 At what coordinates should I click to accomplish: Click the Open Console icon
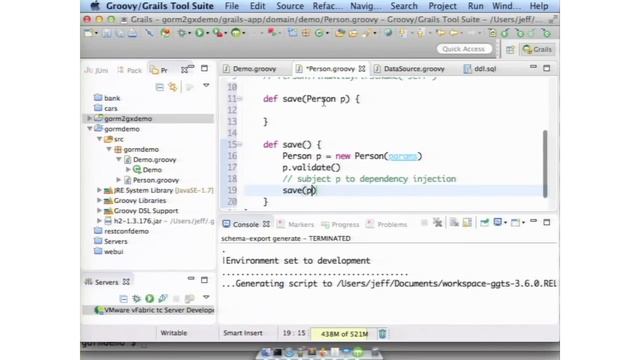[x=516, y=222]
